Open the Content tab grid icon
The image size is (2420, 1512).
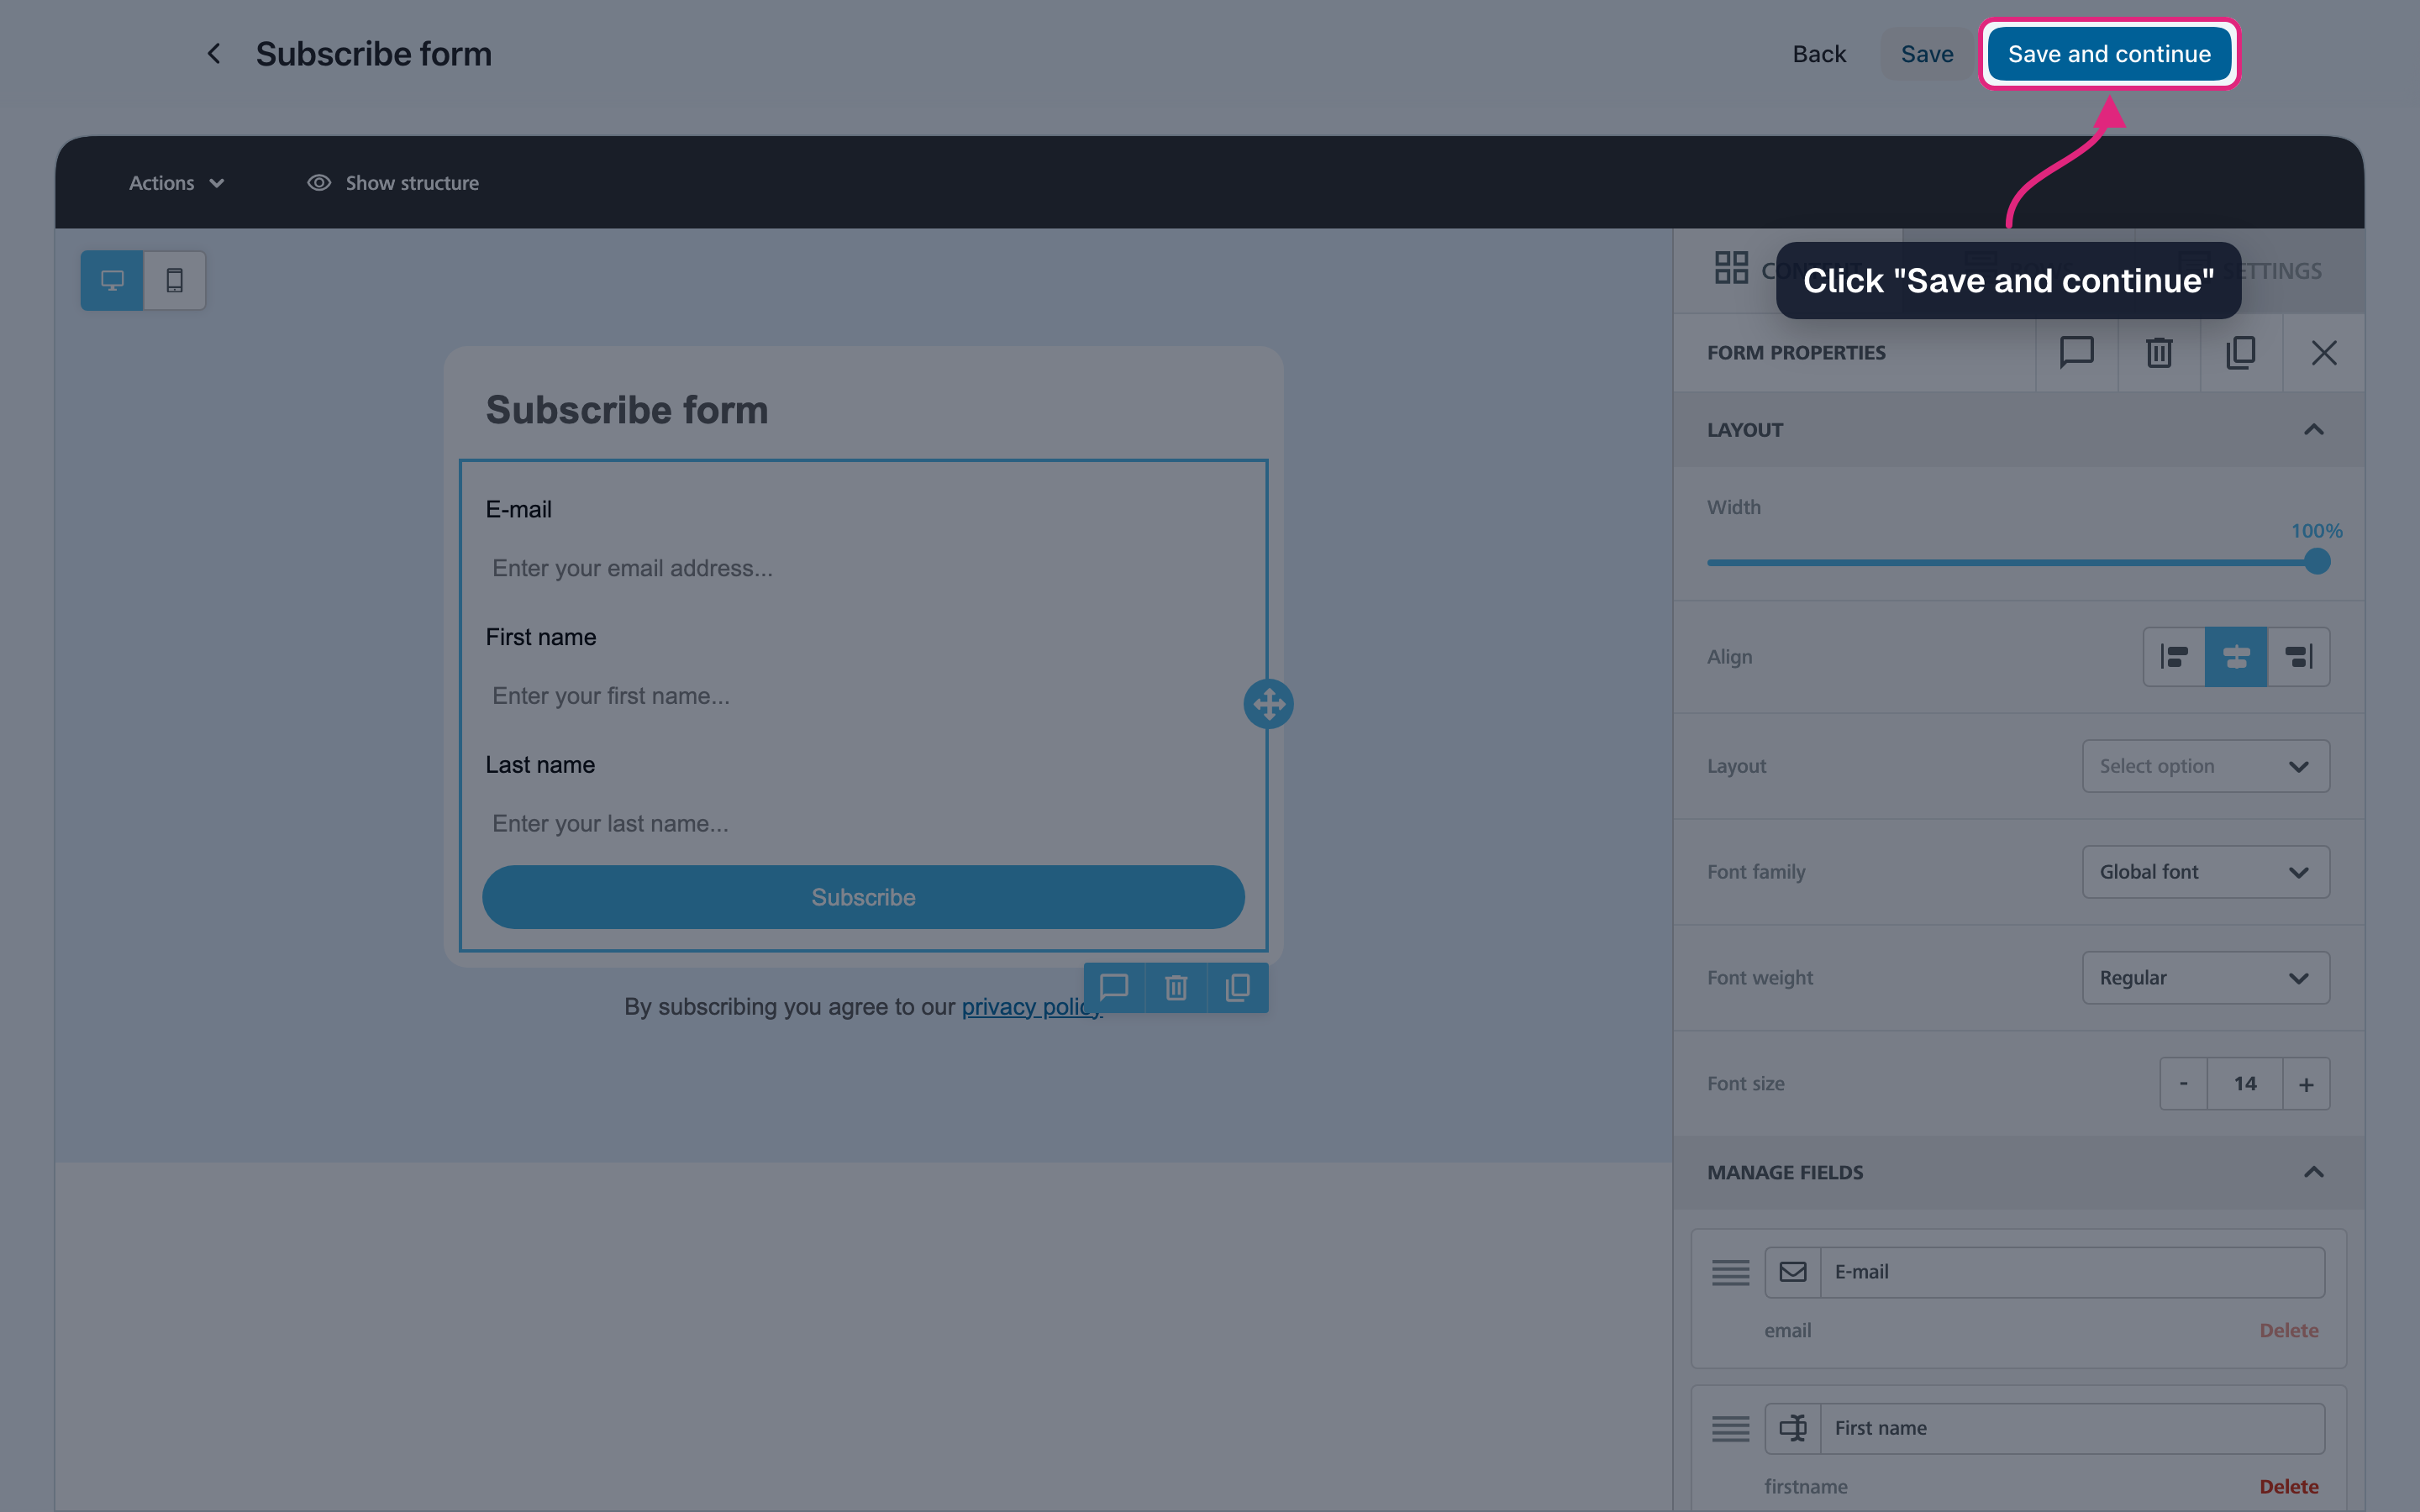[1731, 268]
